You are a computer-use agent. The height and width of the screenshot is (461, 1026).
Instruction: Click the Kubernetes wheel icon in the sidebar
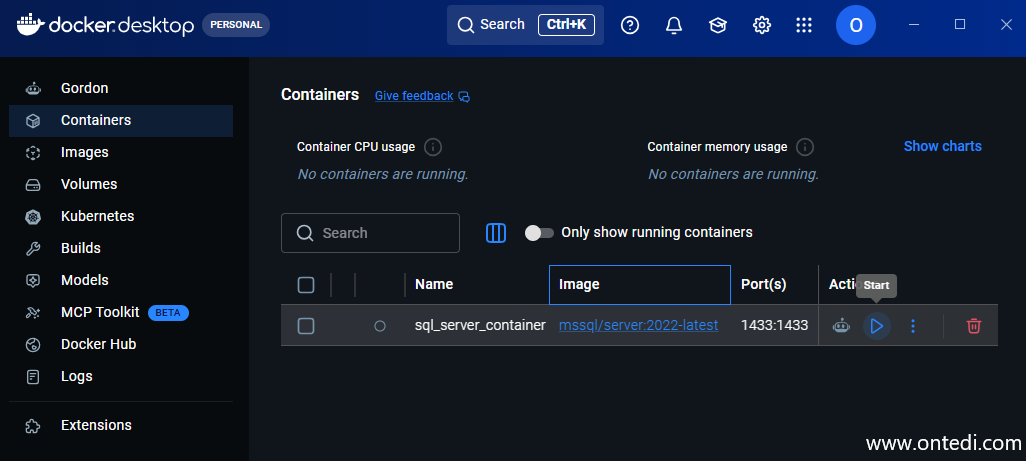[x=33, y=216]
